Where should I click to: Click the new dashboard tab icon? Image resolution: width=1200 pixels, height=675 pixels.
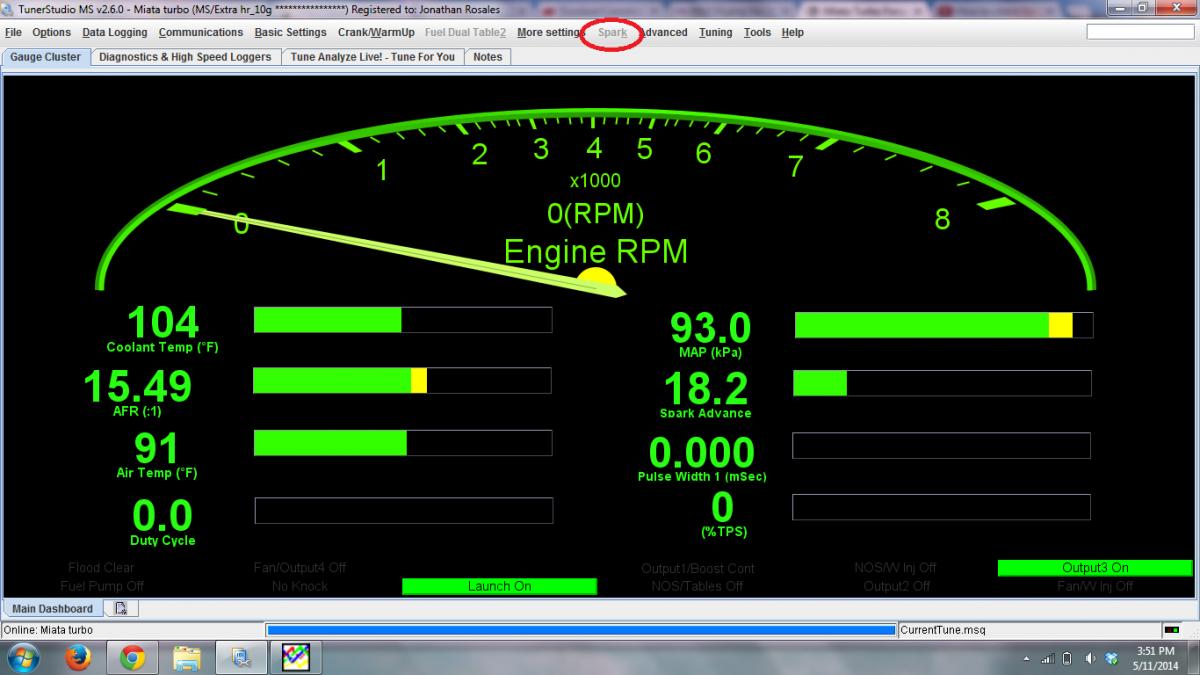point(120,608)
